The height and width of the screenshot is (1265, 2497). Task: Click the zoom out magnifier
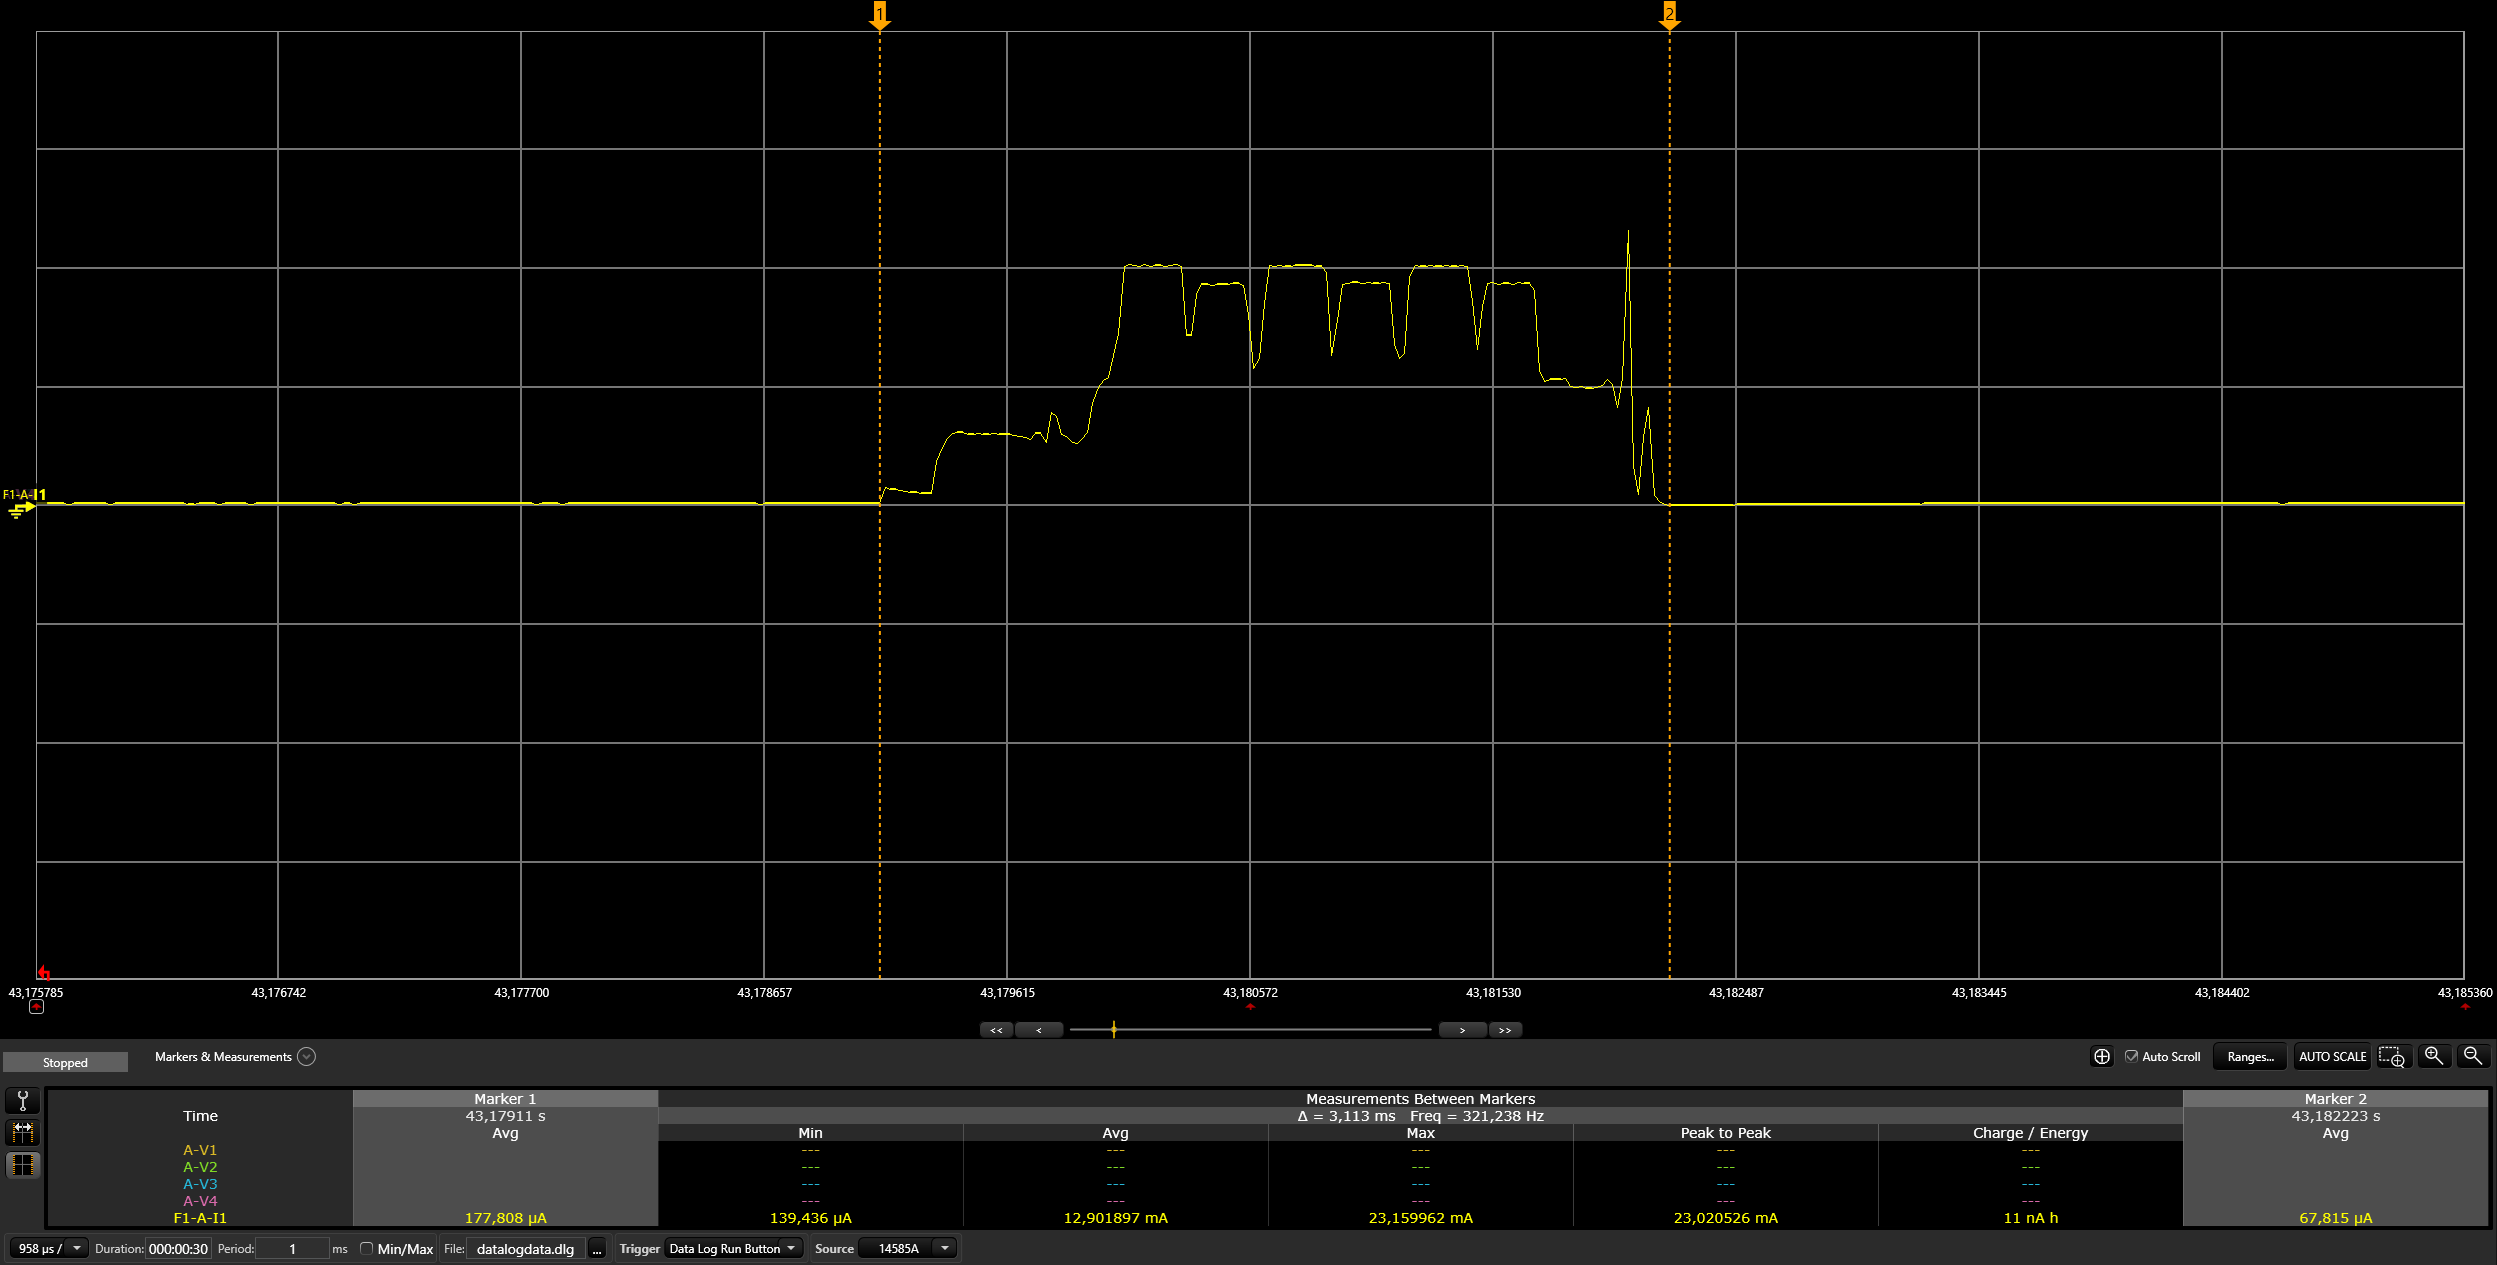(x=2472, y=1056)
